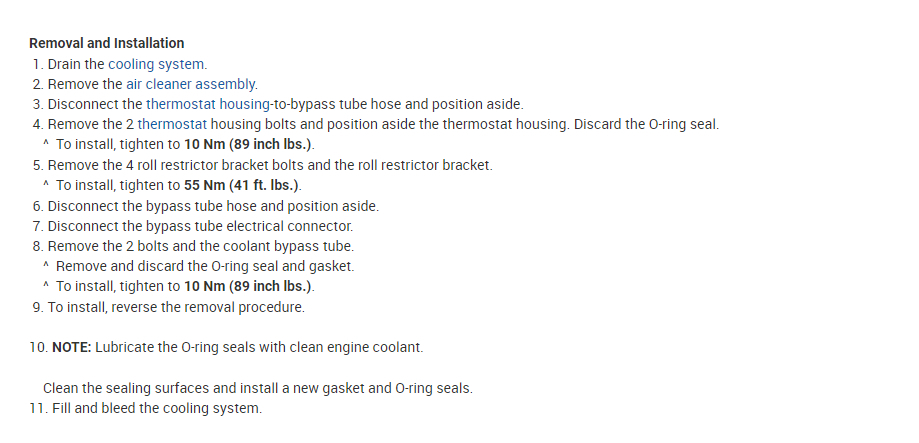Click the Removal and Installation heading
The height and width of the screenshot is (443, 919).
pos(107,43)
